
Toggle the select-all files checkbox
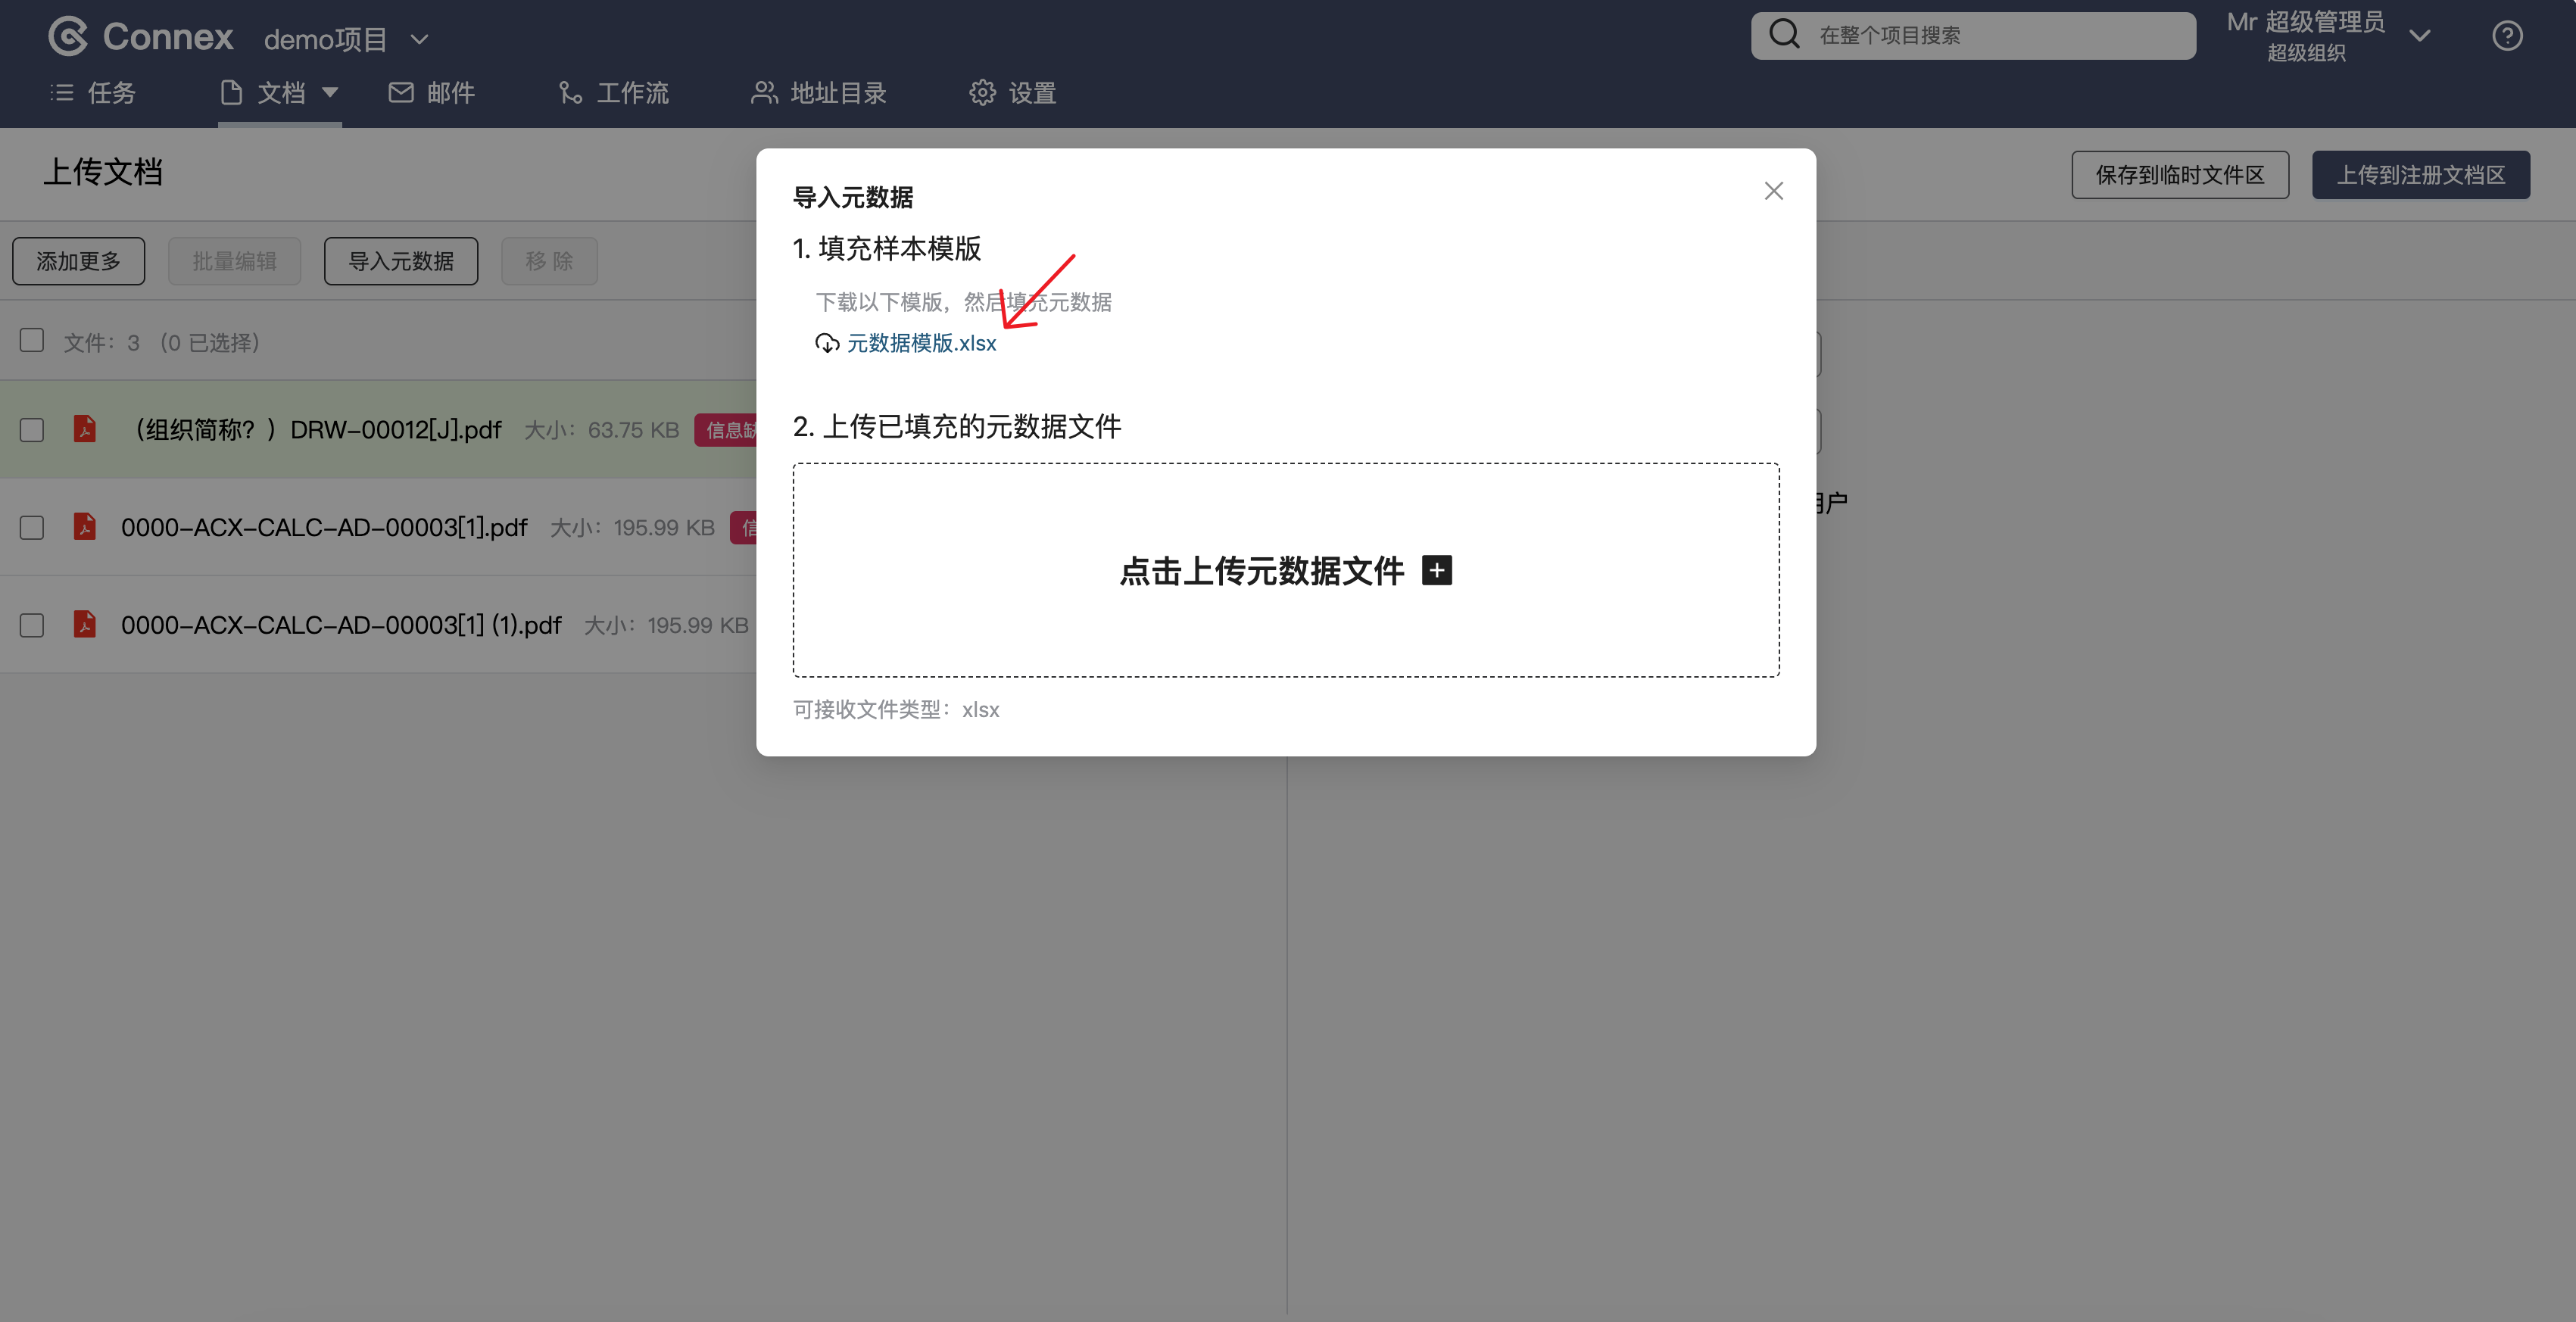[32, 341]
